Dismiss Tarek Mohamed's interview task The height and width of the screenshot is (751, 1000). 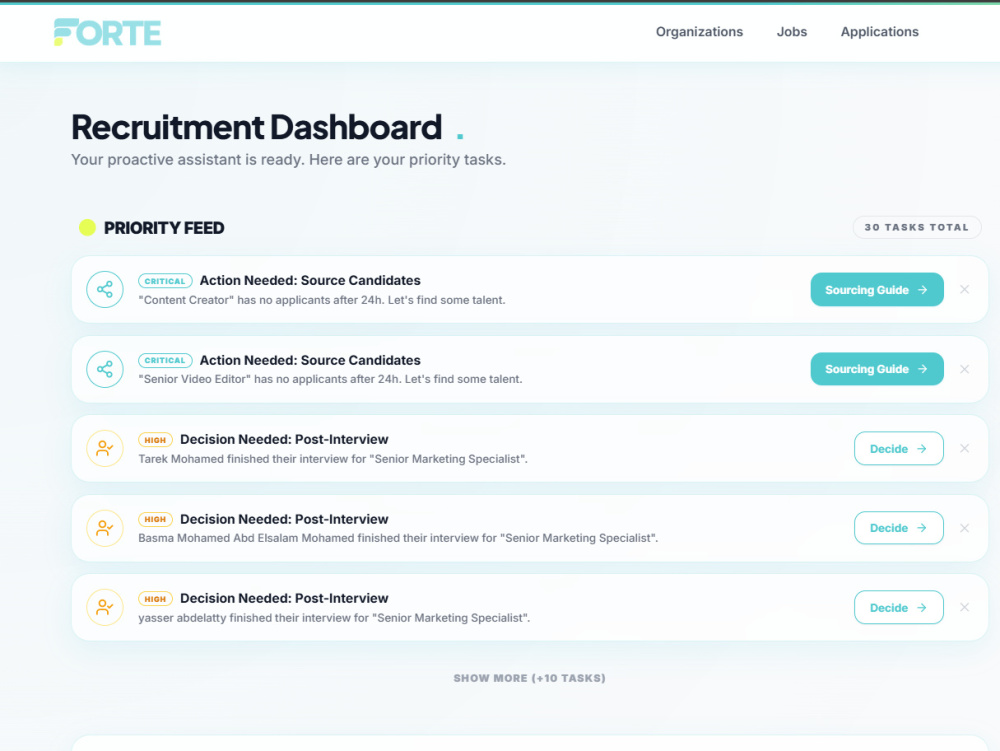[x=965, y=449]
